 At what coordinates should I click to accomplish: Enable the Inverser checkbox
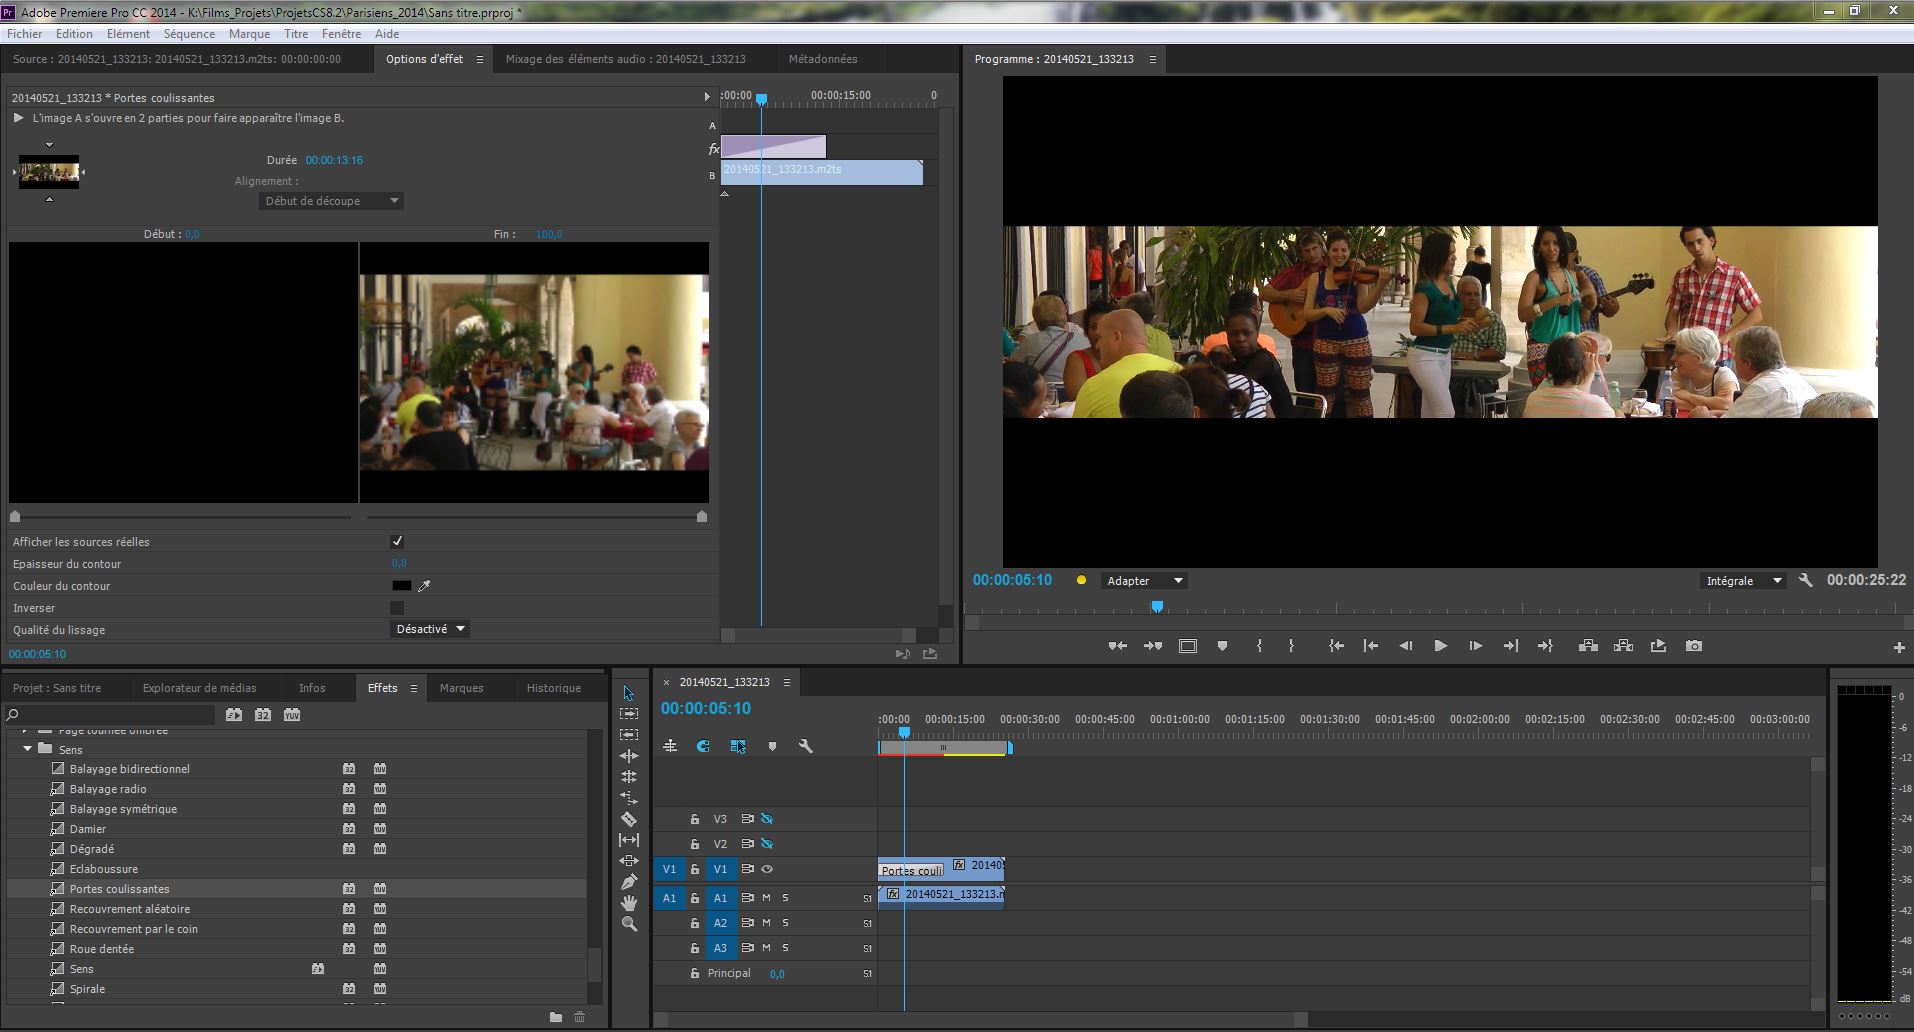pos(397,608)
